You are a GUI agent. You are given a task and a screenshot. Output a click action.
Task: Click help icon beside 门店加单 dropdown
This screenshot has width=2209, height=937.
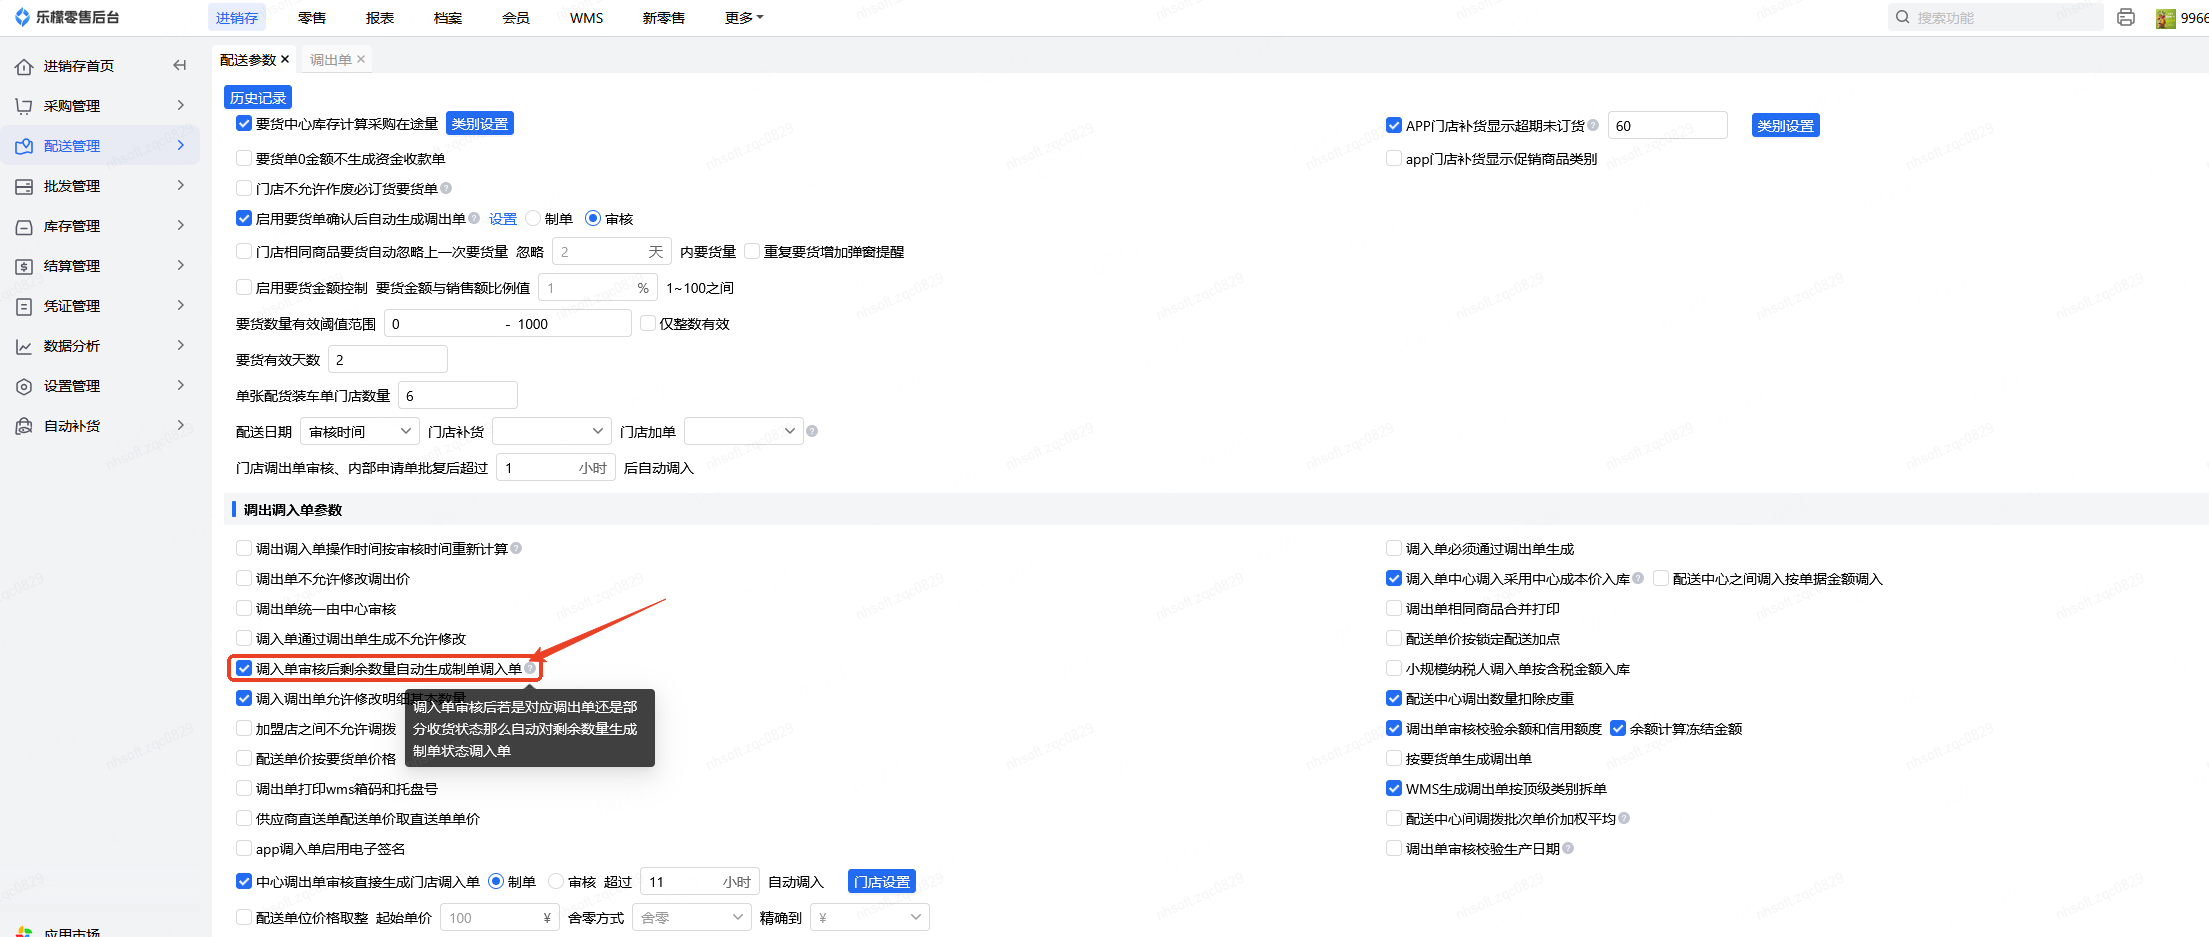[x=812, y=431]
